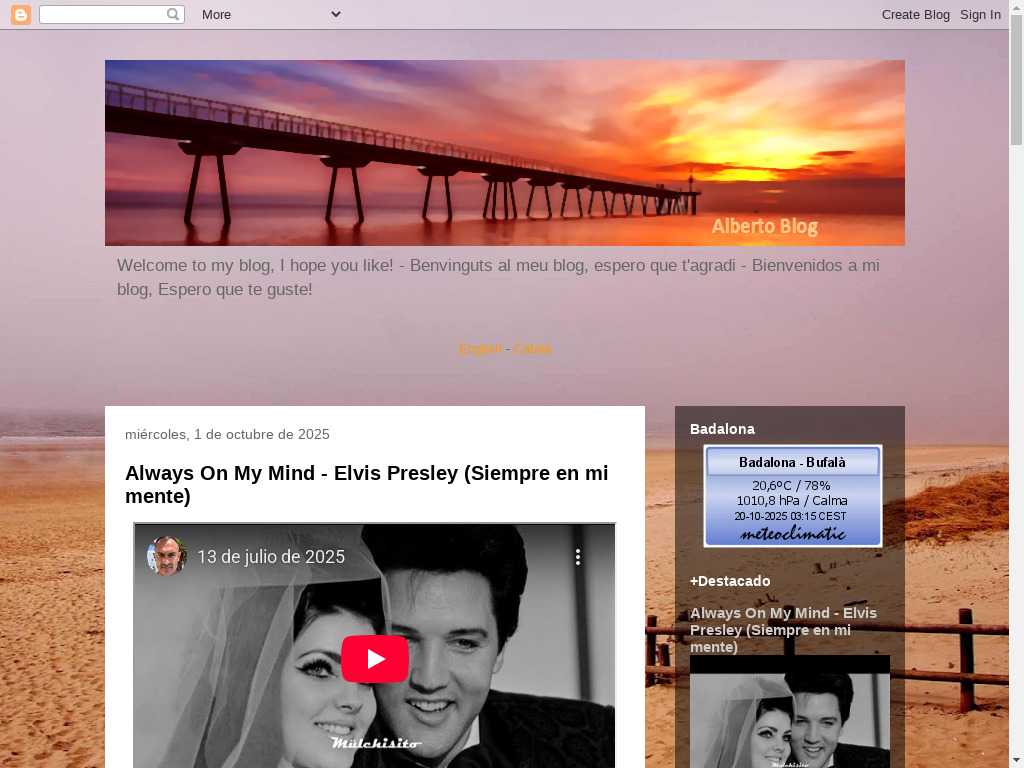Click the Blogger logo icon

(21, 14)
